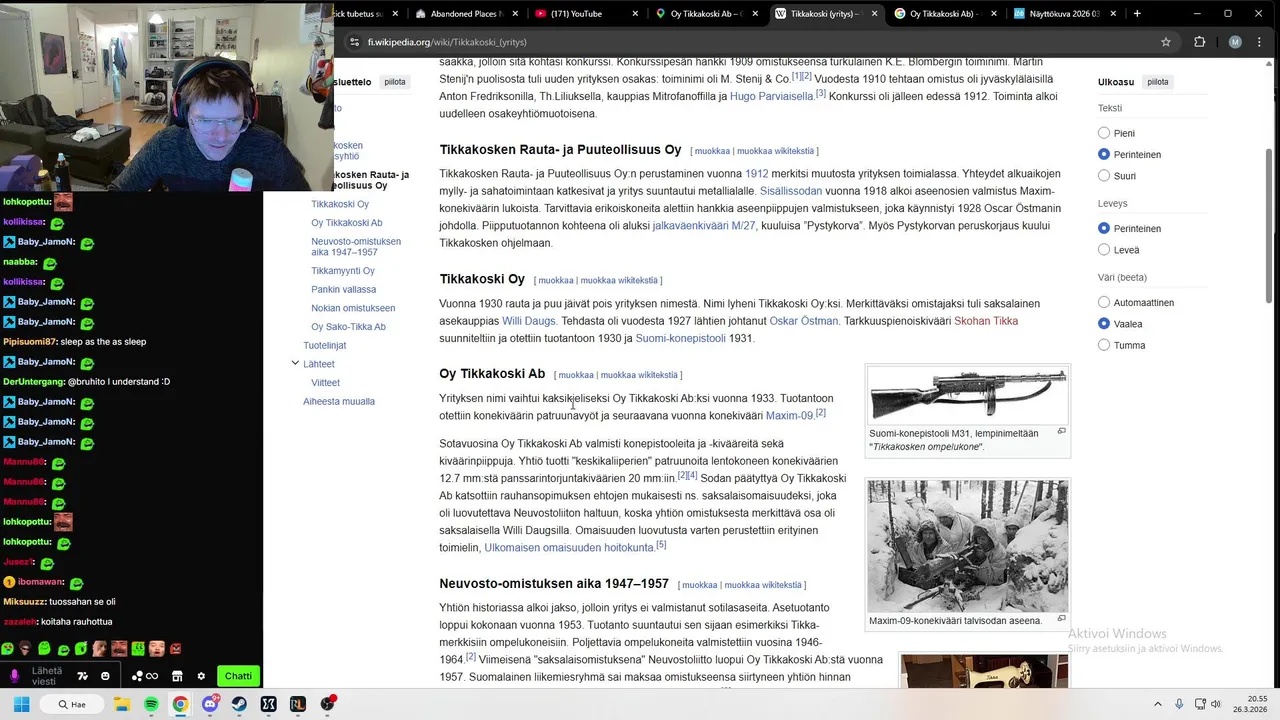Select Suuri text size
Viewport: 1280px width, 720px height.
[1104, 176]
